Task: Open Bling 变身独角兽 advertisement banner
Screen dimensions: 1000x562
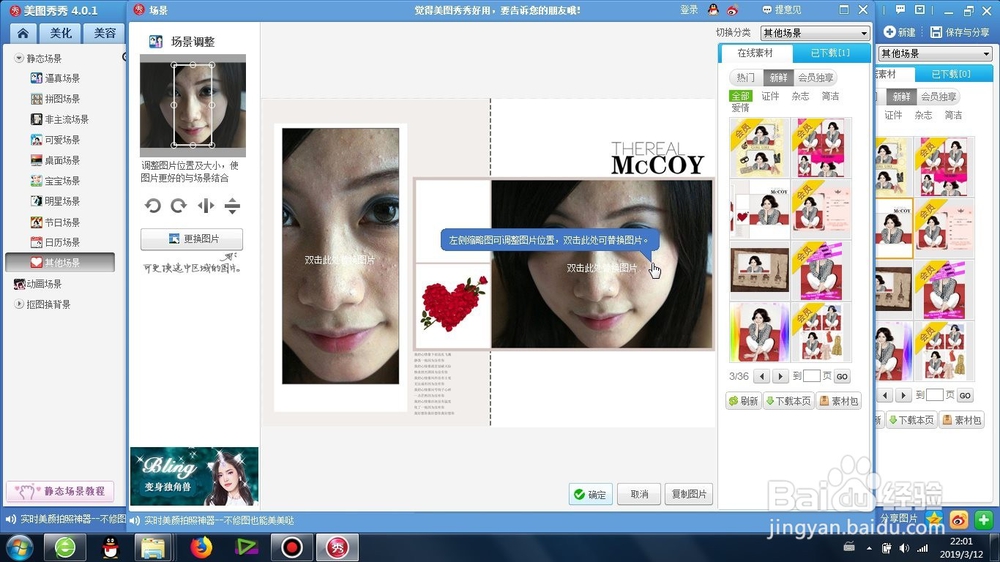Action: point(194,477)
